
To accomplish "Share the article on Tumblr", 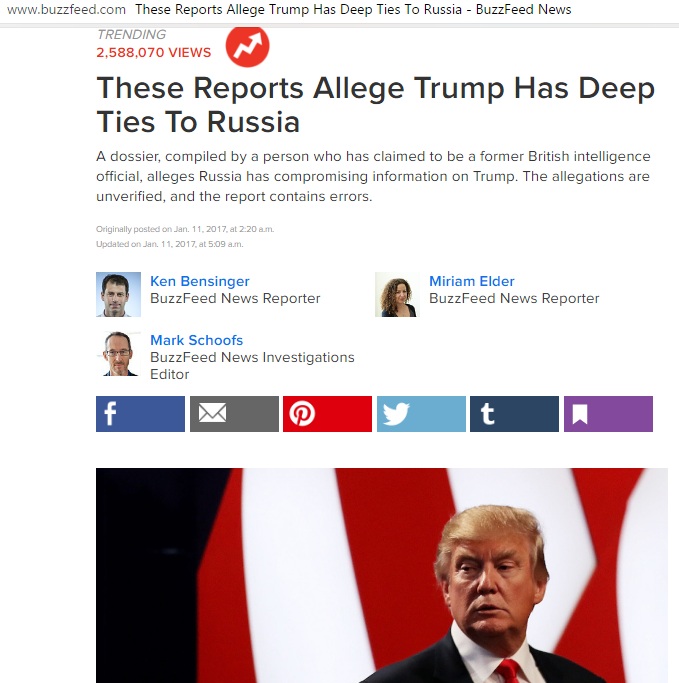I will [514, 414].
